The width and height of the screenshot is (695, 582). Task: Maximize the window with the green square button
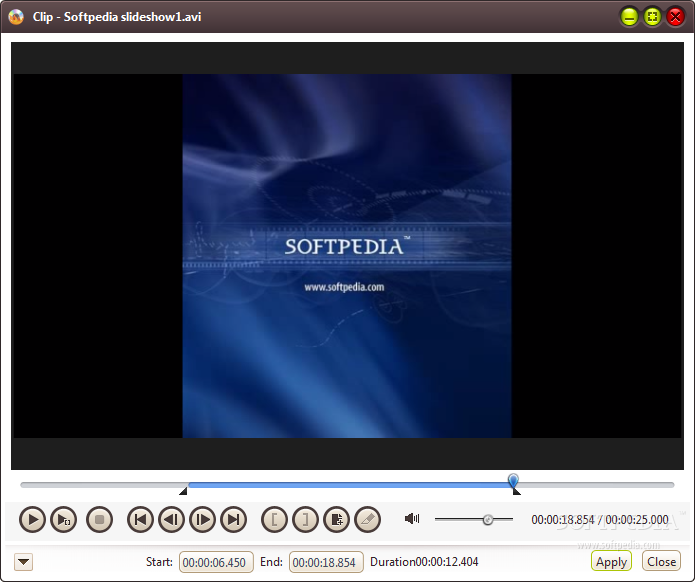pyautogui.click(x=652, y=17)
